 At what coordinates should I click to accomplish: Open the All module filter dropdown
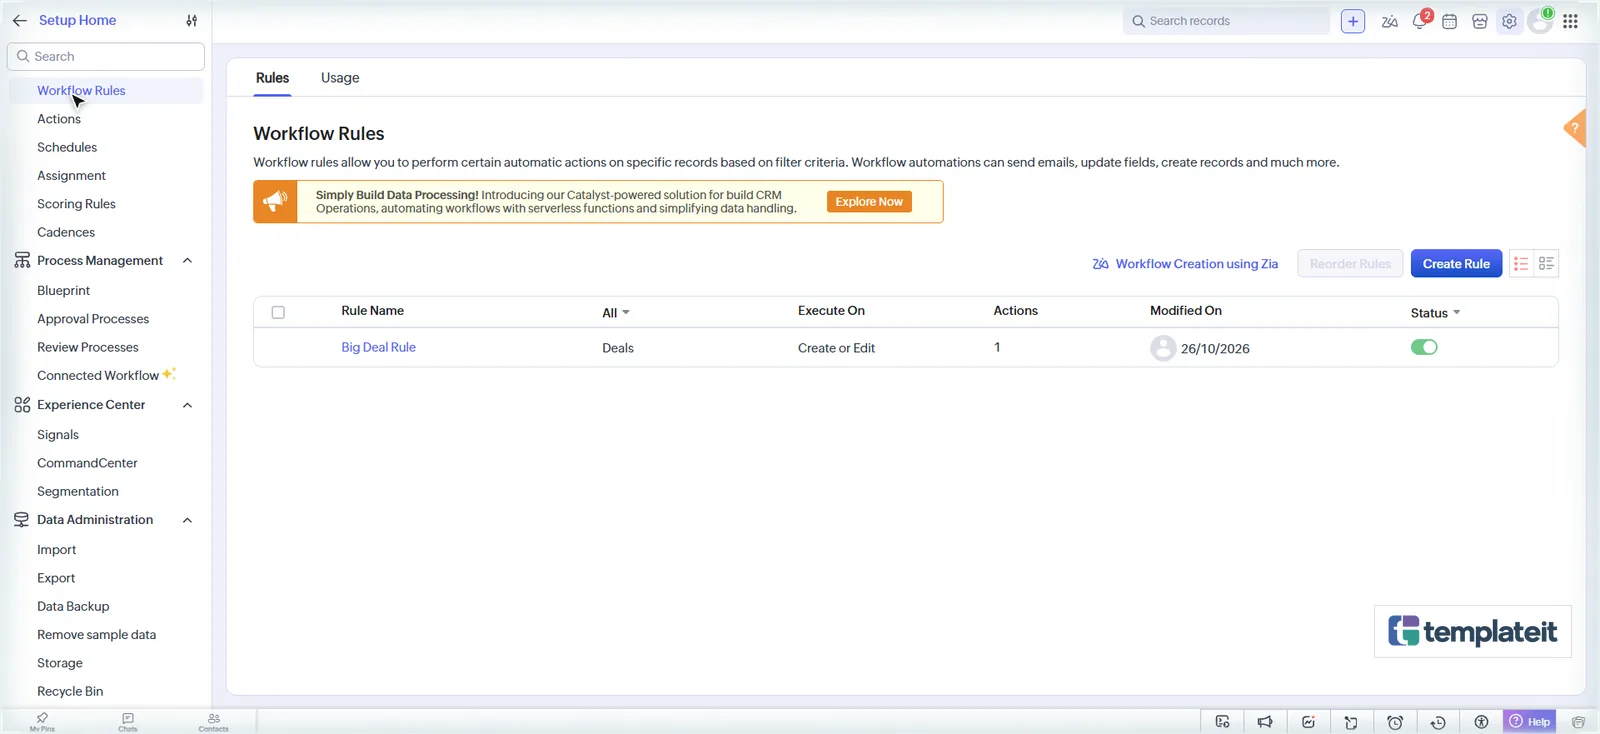(616, 313)
